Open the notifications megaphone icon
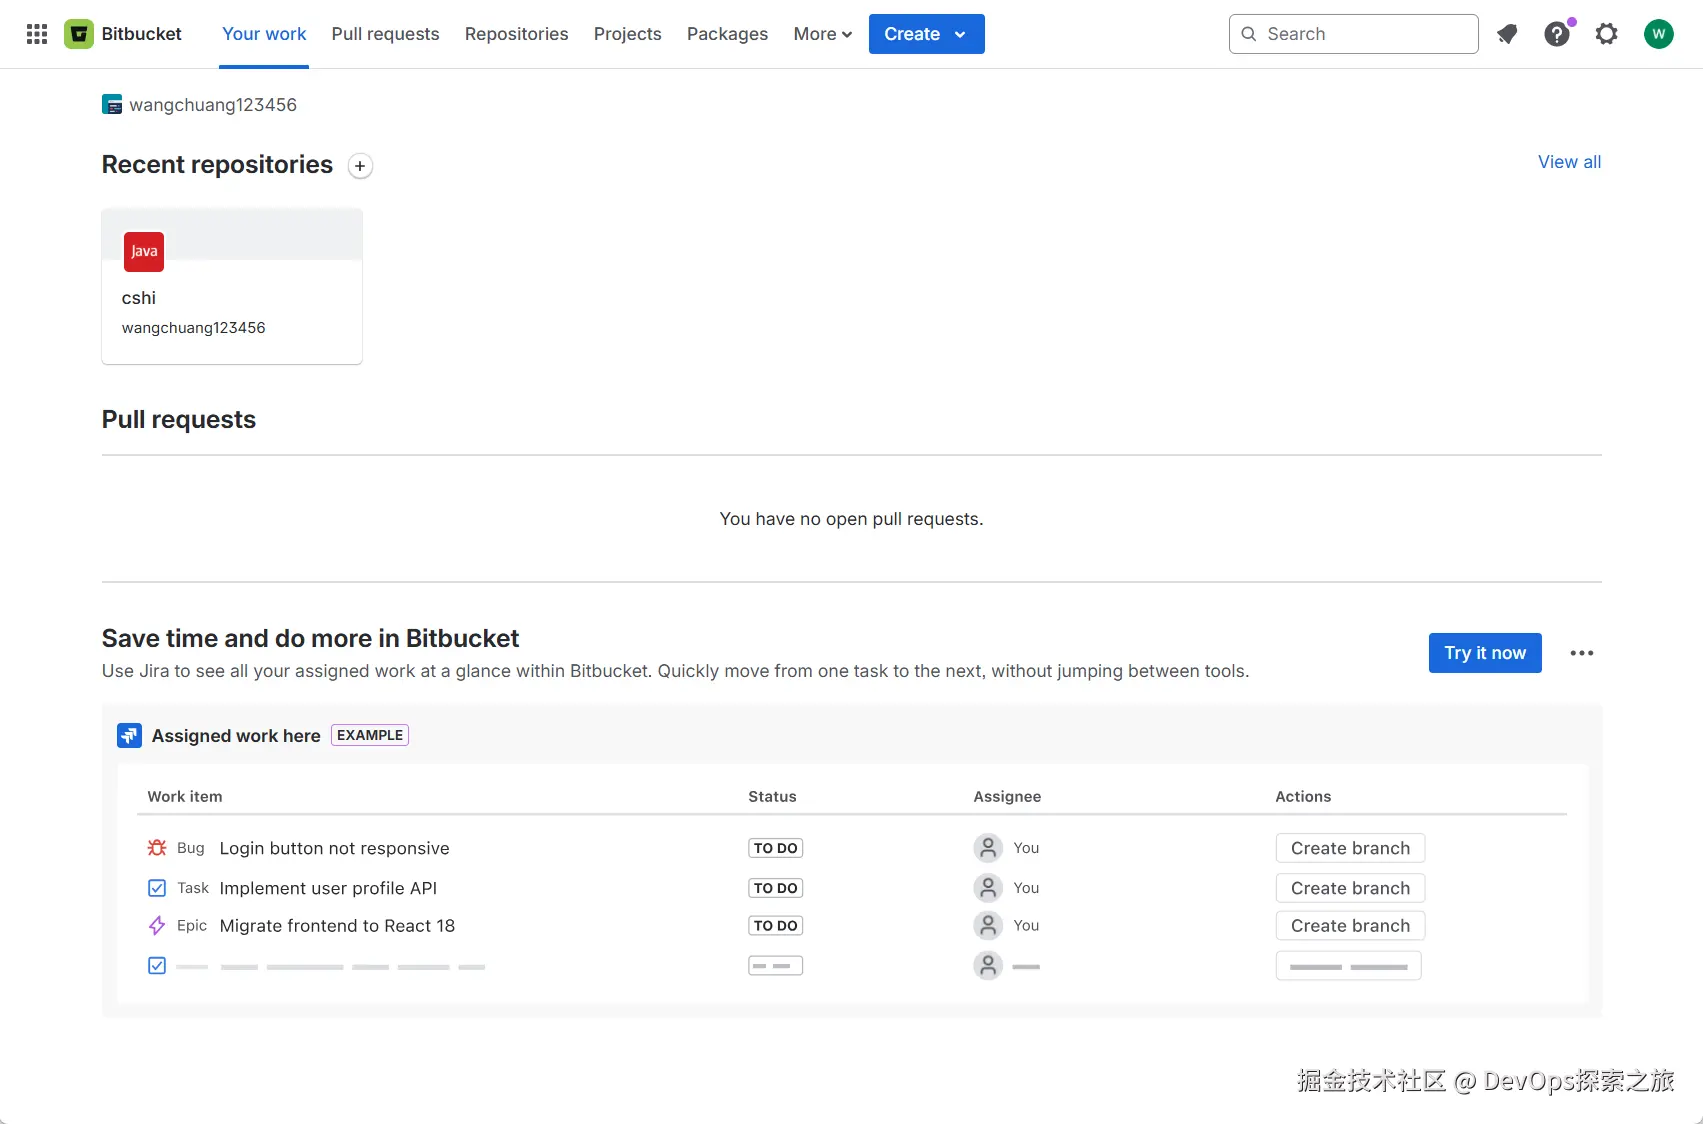Screen dimensions: 1703x1124 pos(1507,34)
